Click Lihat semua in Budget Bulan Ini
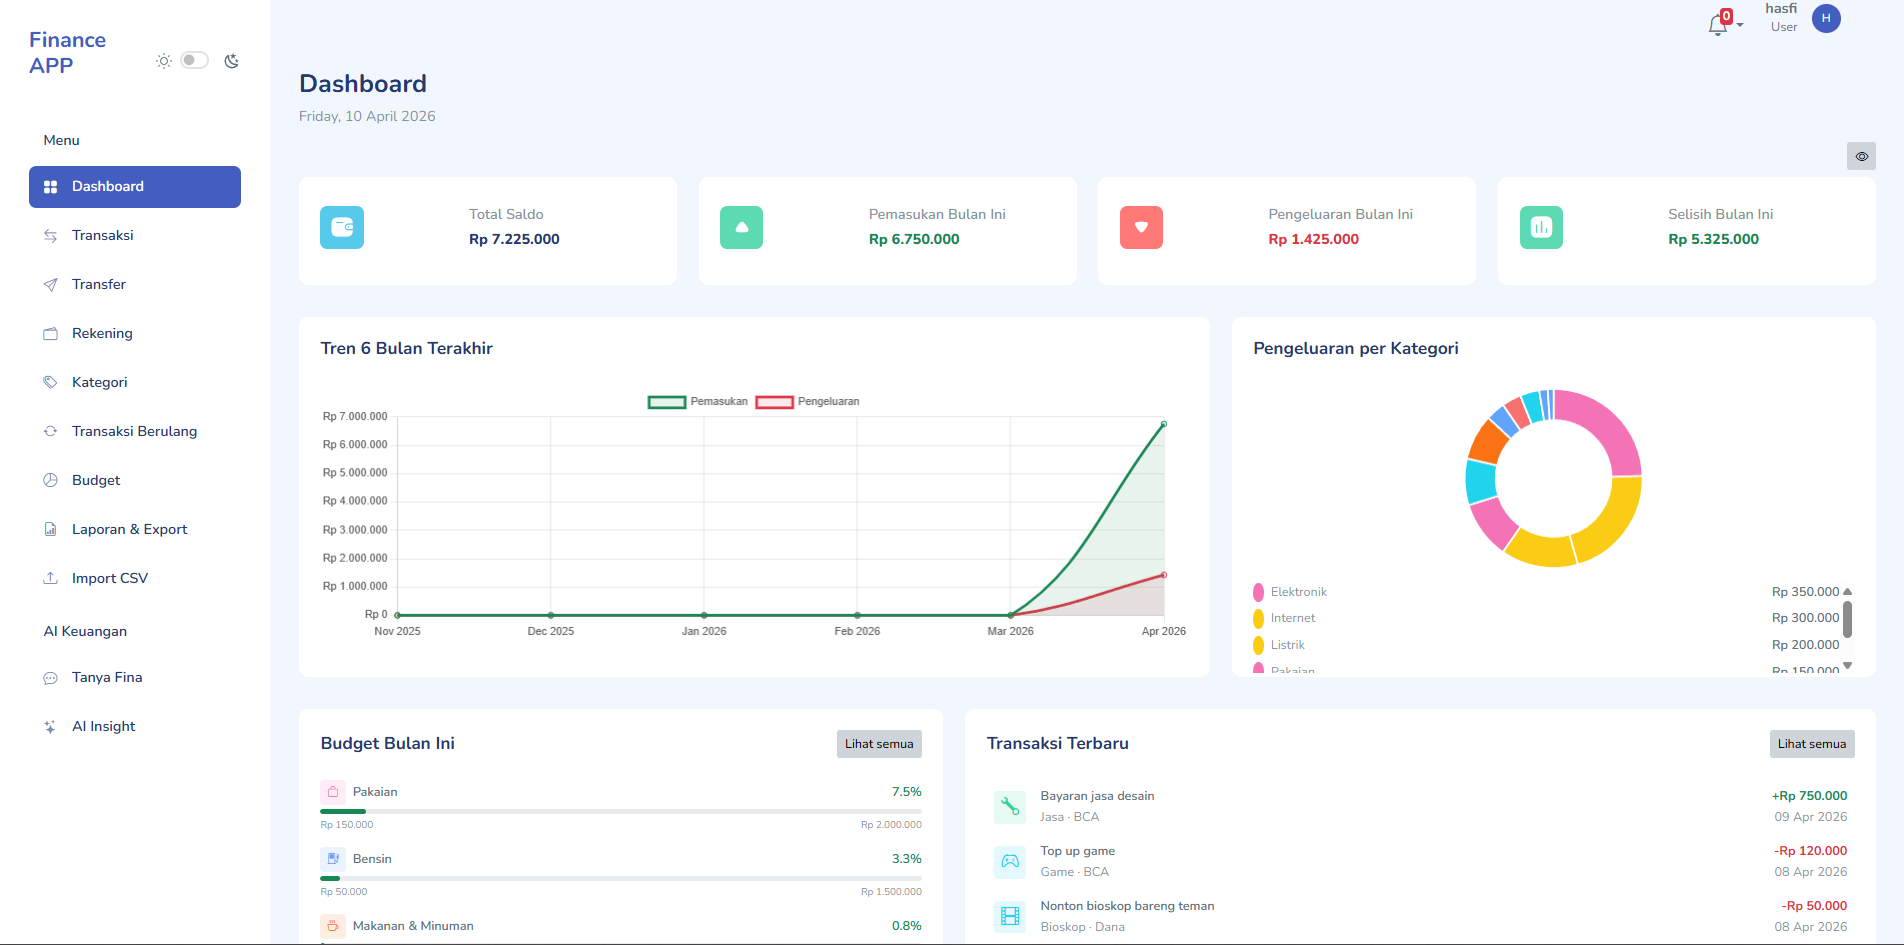Screen dimensions: 1904x945 pos(879,744)
